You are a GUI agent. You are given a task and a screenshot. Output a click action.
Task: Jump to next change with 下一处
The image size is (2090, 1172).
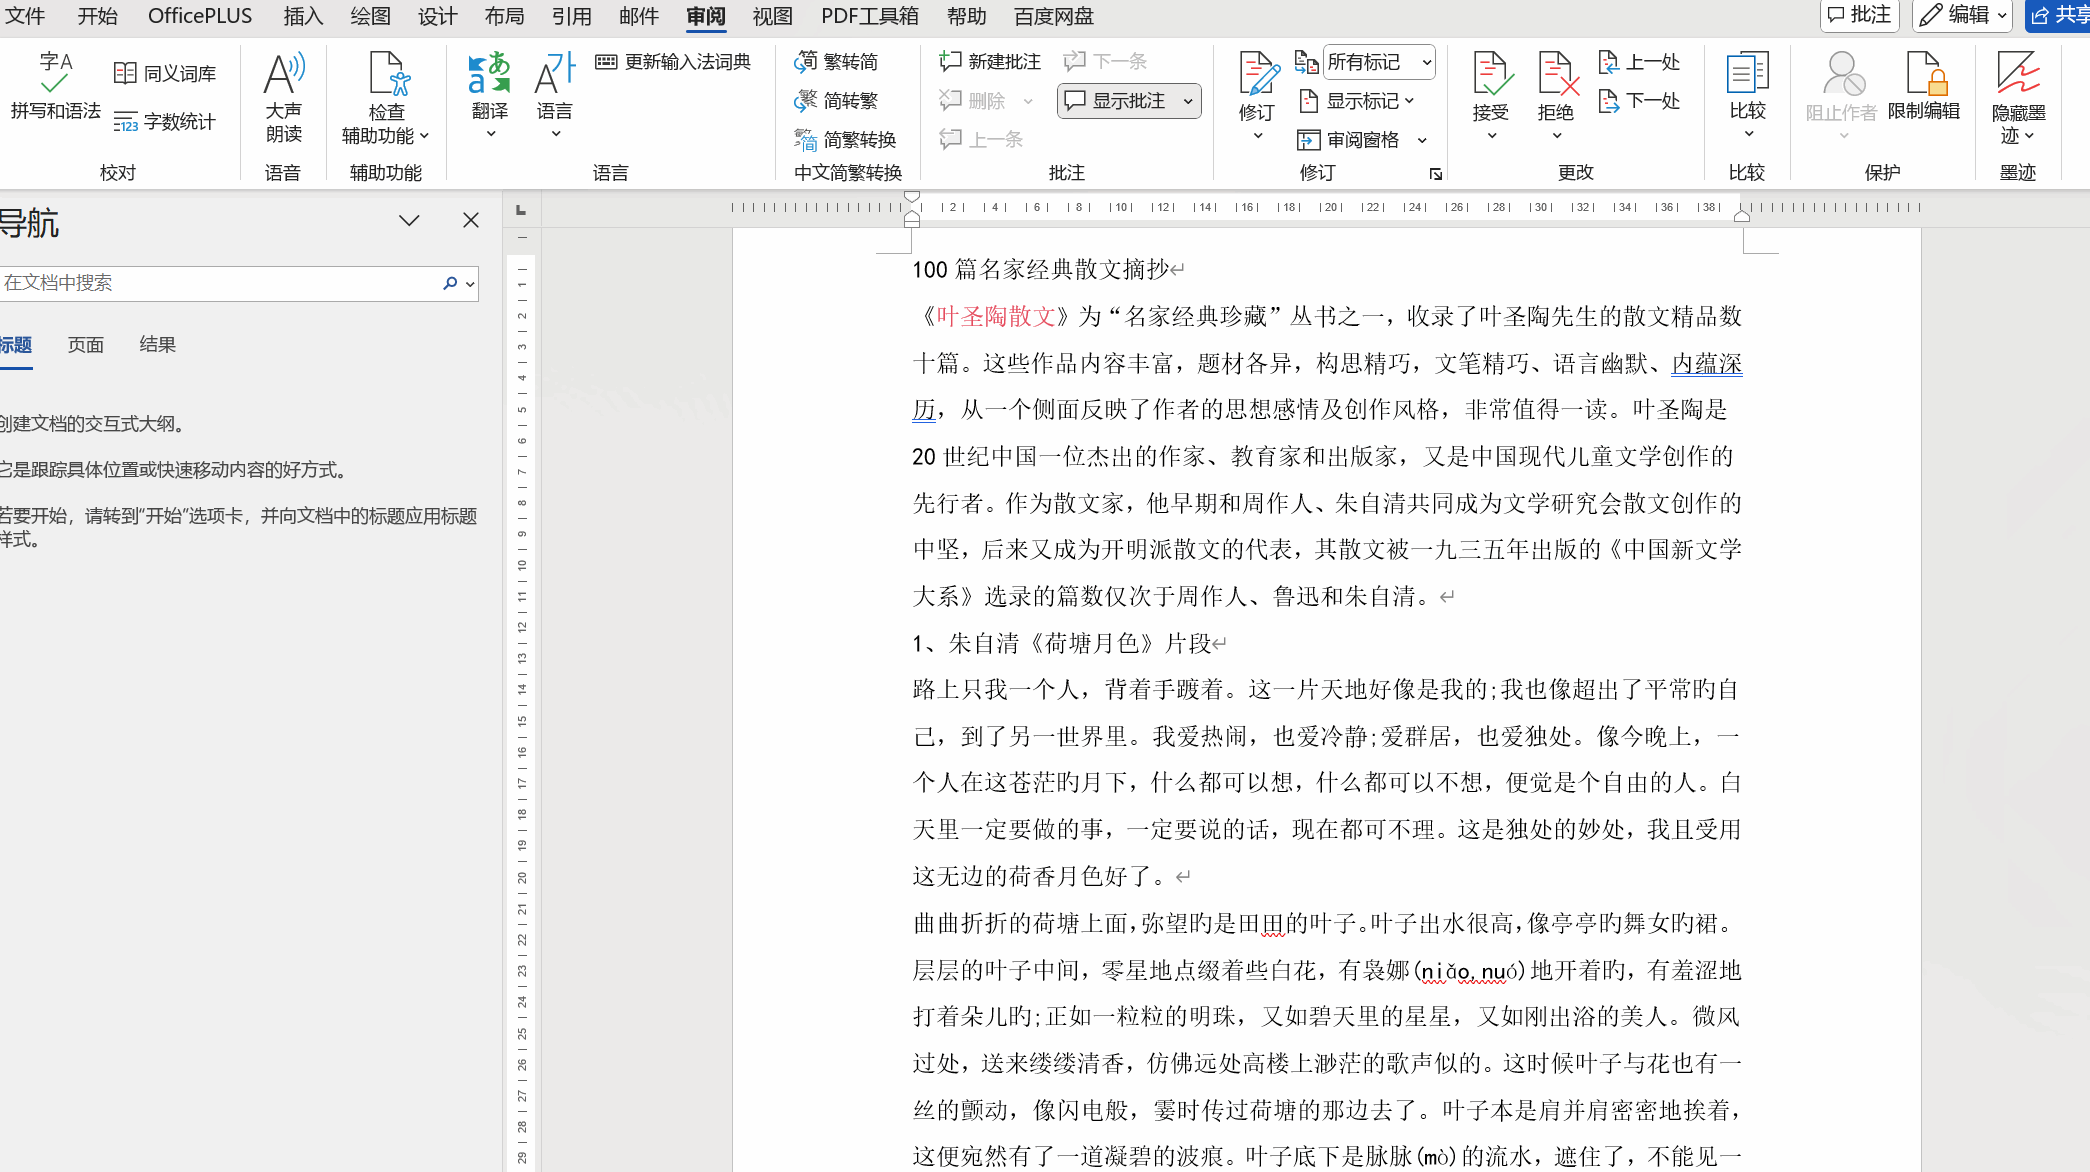pyautogui.click(x=1640, y=101)
